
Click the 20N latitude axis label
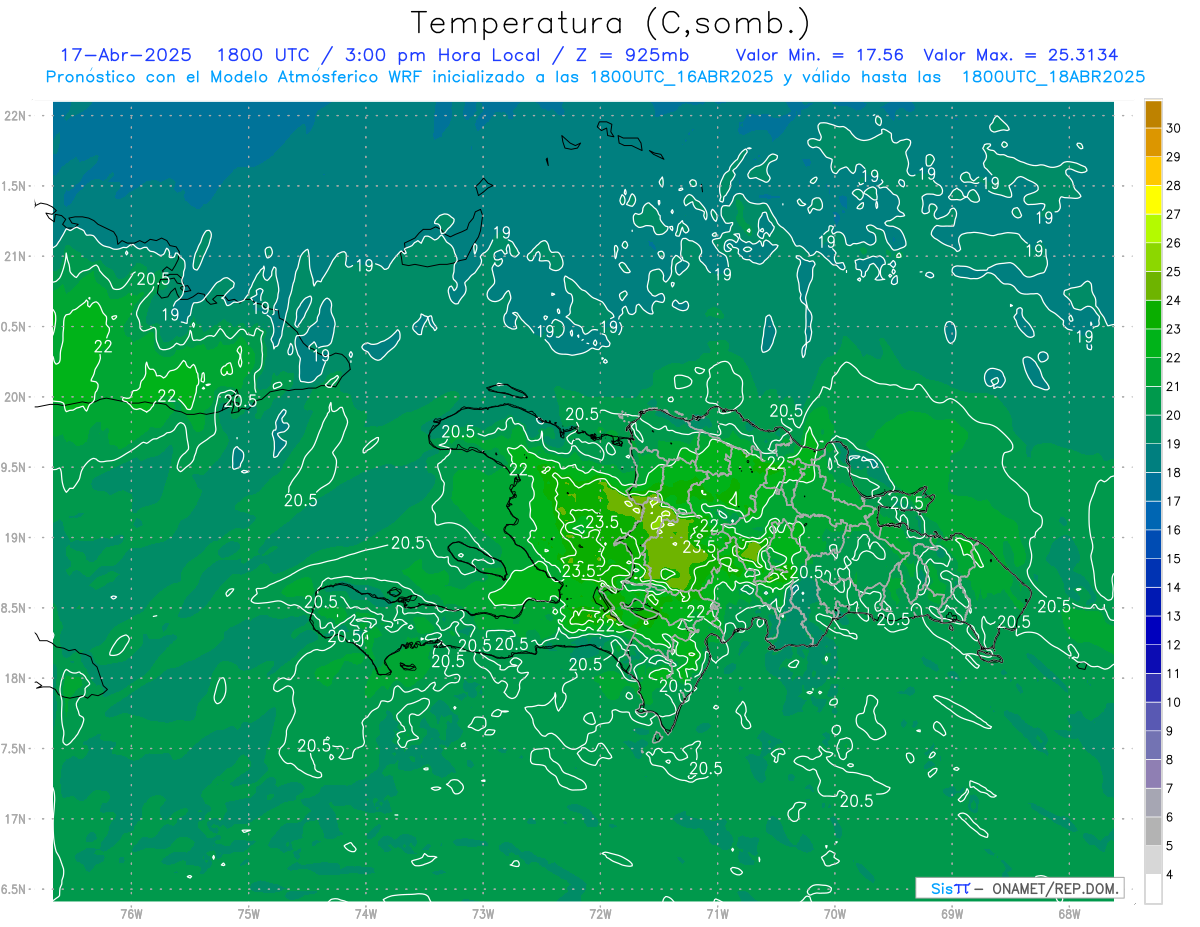click(16, 397)
